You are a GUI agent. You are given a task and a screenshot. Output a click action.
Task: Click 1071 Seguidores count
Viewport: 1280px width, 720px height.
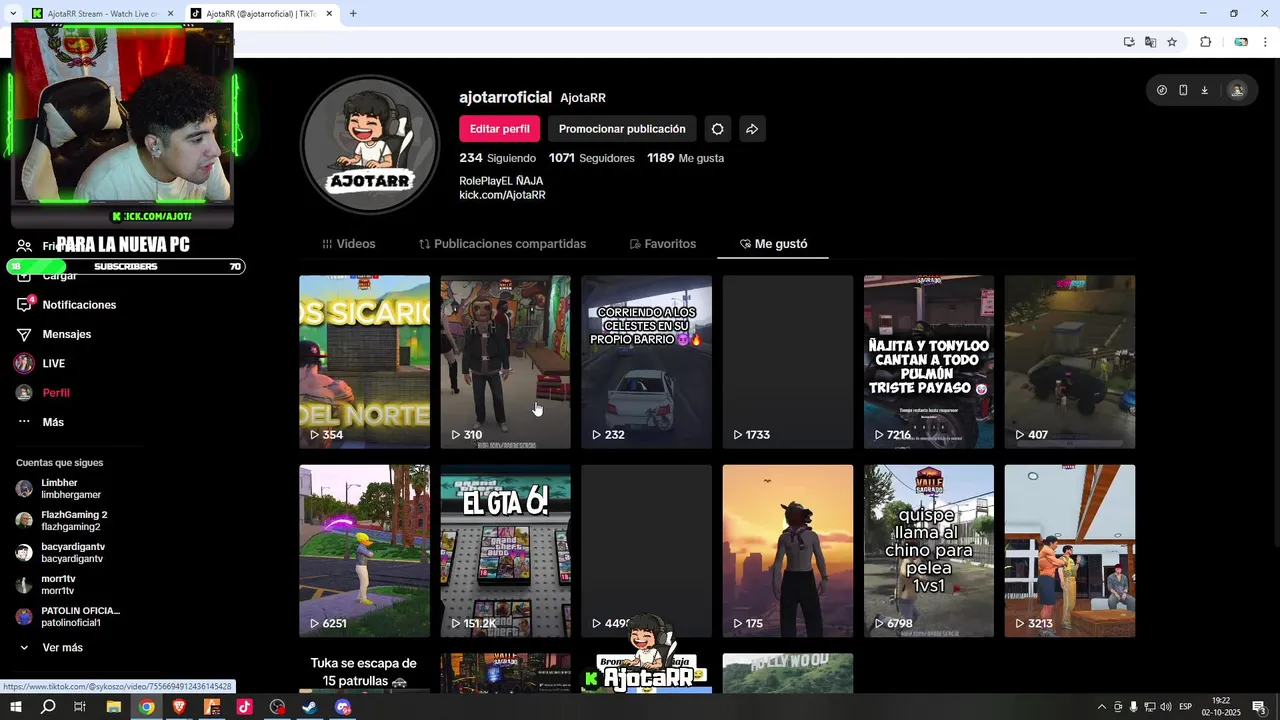pyautogui.click(x=591, y=158)
